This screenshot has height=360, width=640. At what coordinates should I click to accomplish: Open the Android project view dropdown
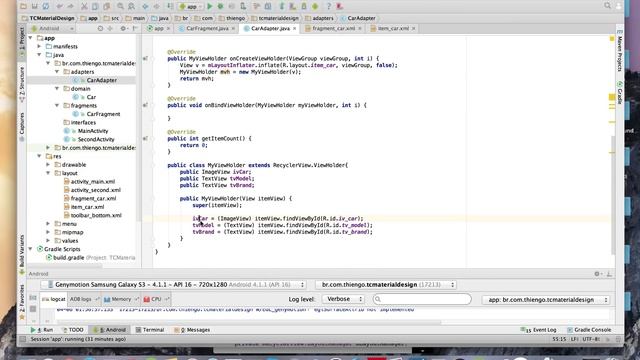53,29
